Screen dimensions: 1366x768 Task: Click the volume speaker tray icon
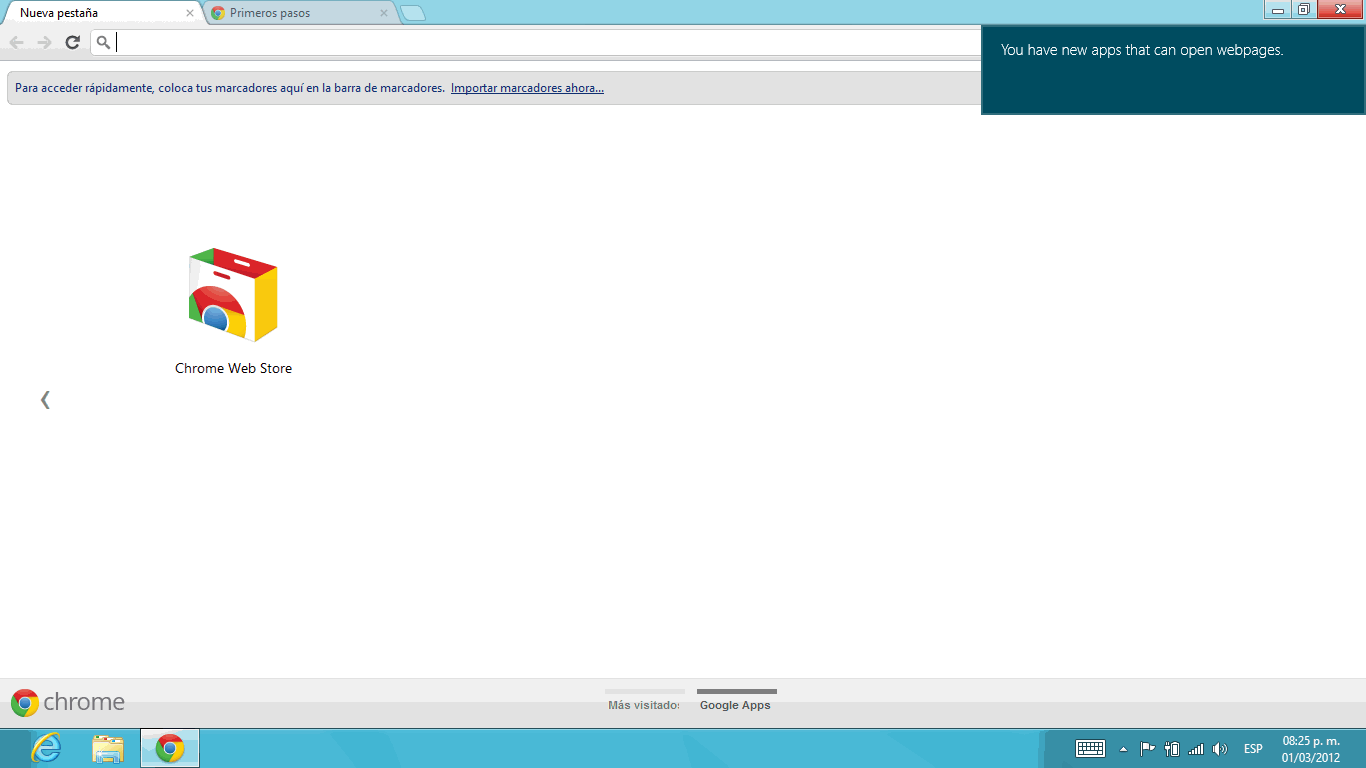pyautogui.click(x=1219, y=749)
